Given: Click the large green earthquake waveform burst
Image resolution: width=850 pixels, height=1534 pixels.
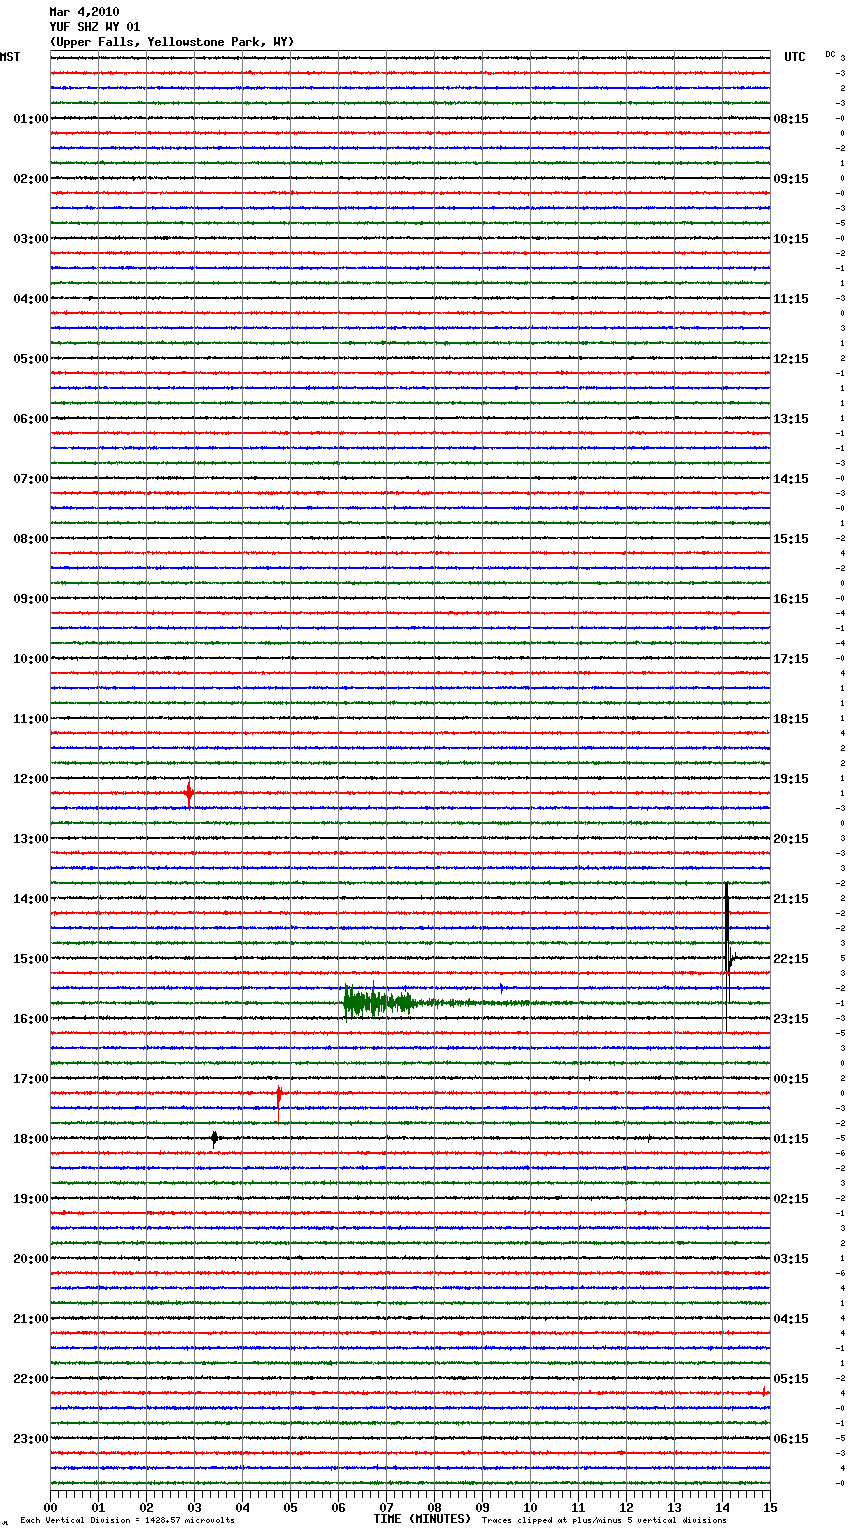Looking at the screenshot, I should coord(380,1002).
